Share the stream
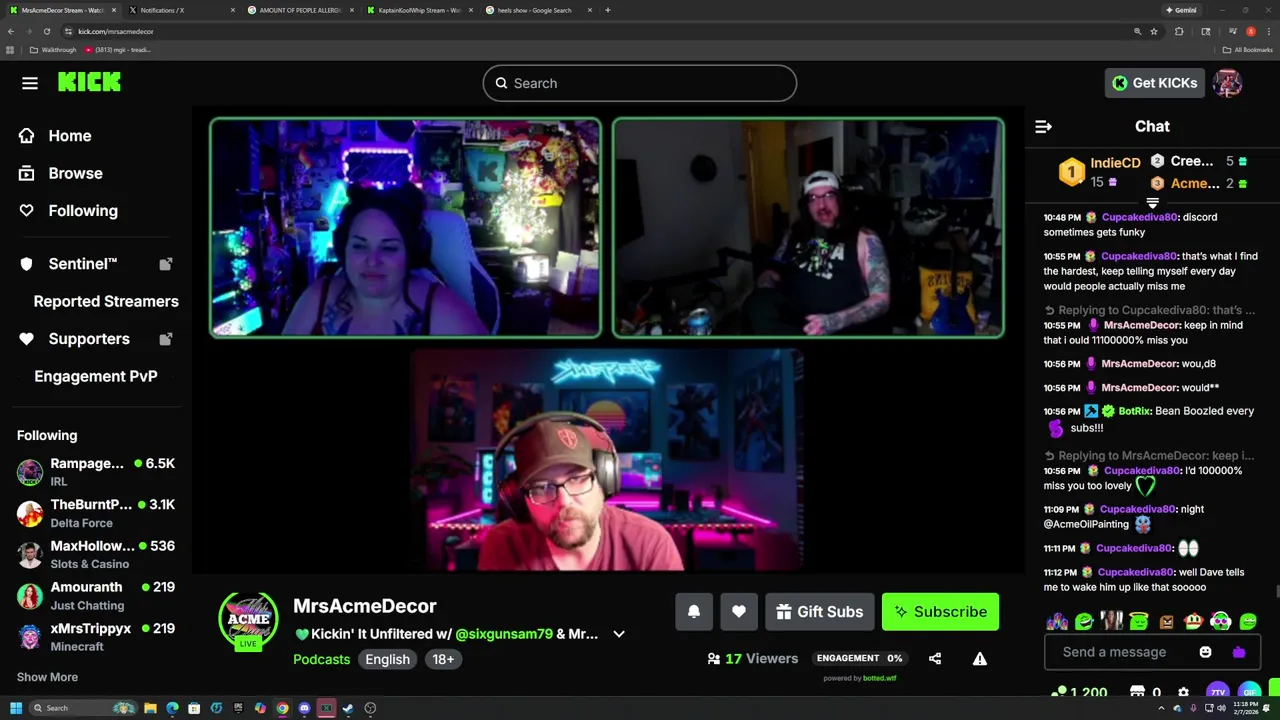 coord(935,659)
